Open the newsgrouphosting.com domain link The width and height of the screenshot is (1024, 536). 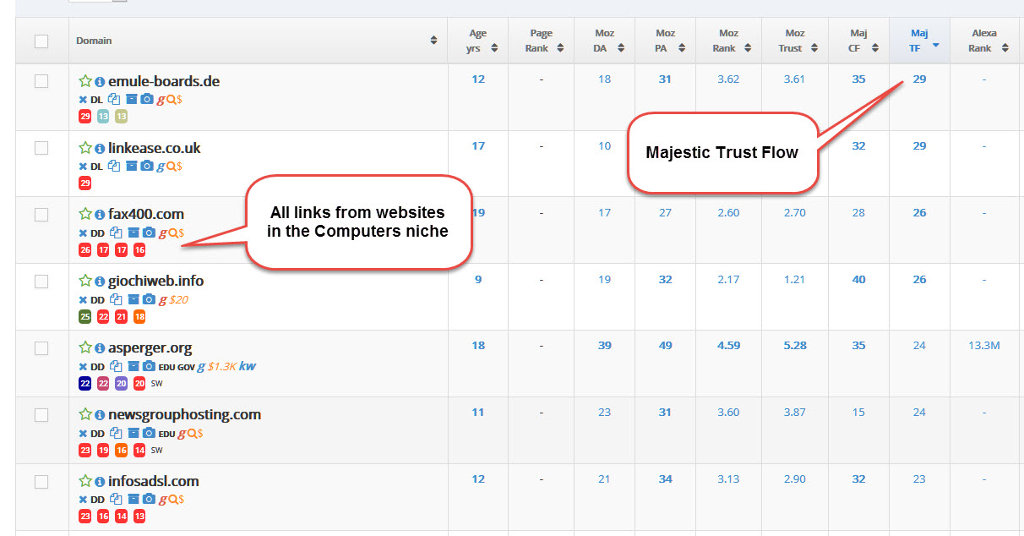(184, 415)
